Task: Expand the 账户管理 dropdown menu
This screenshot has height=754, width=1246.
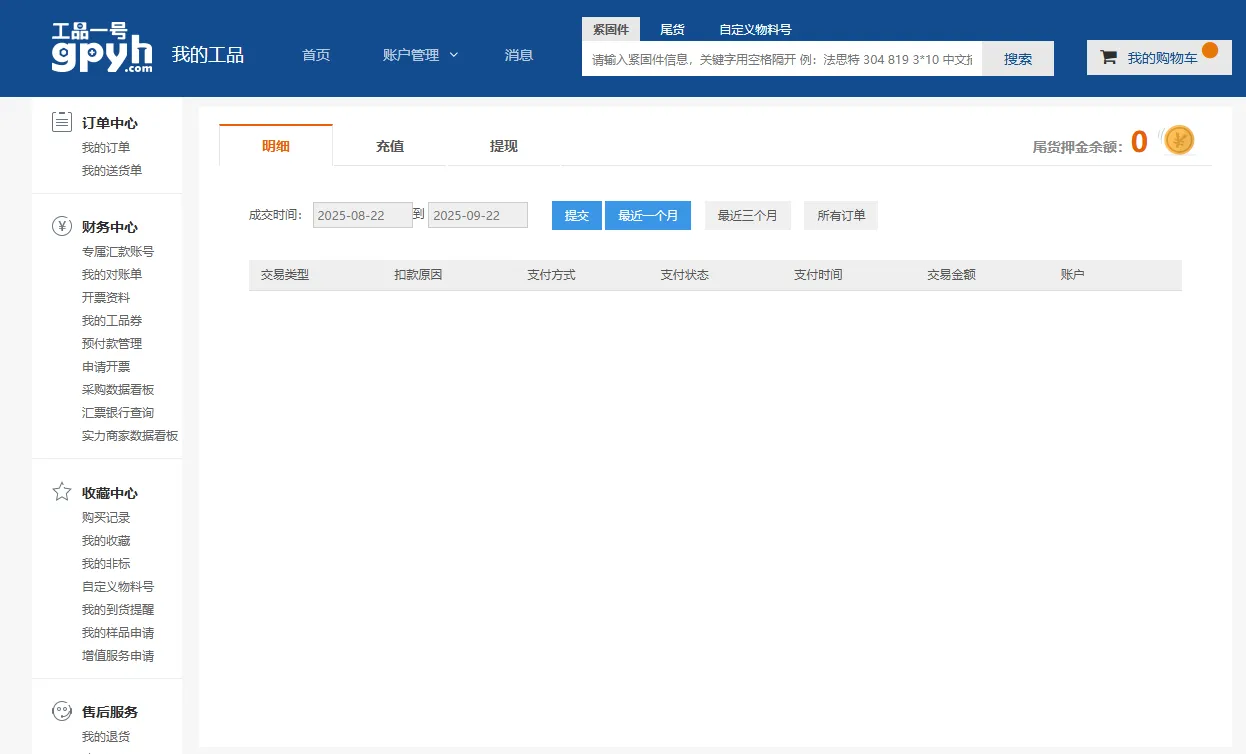Action: pos(420,55)
